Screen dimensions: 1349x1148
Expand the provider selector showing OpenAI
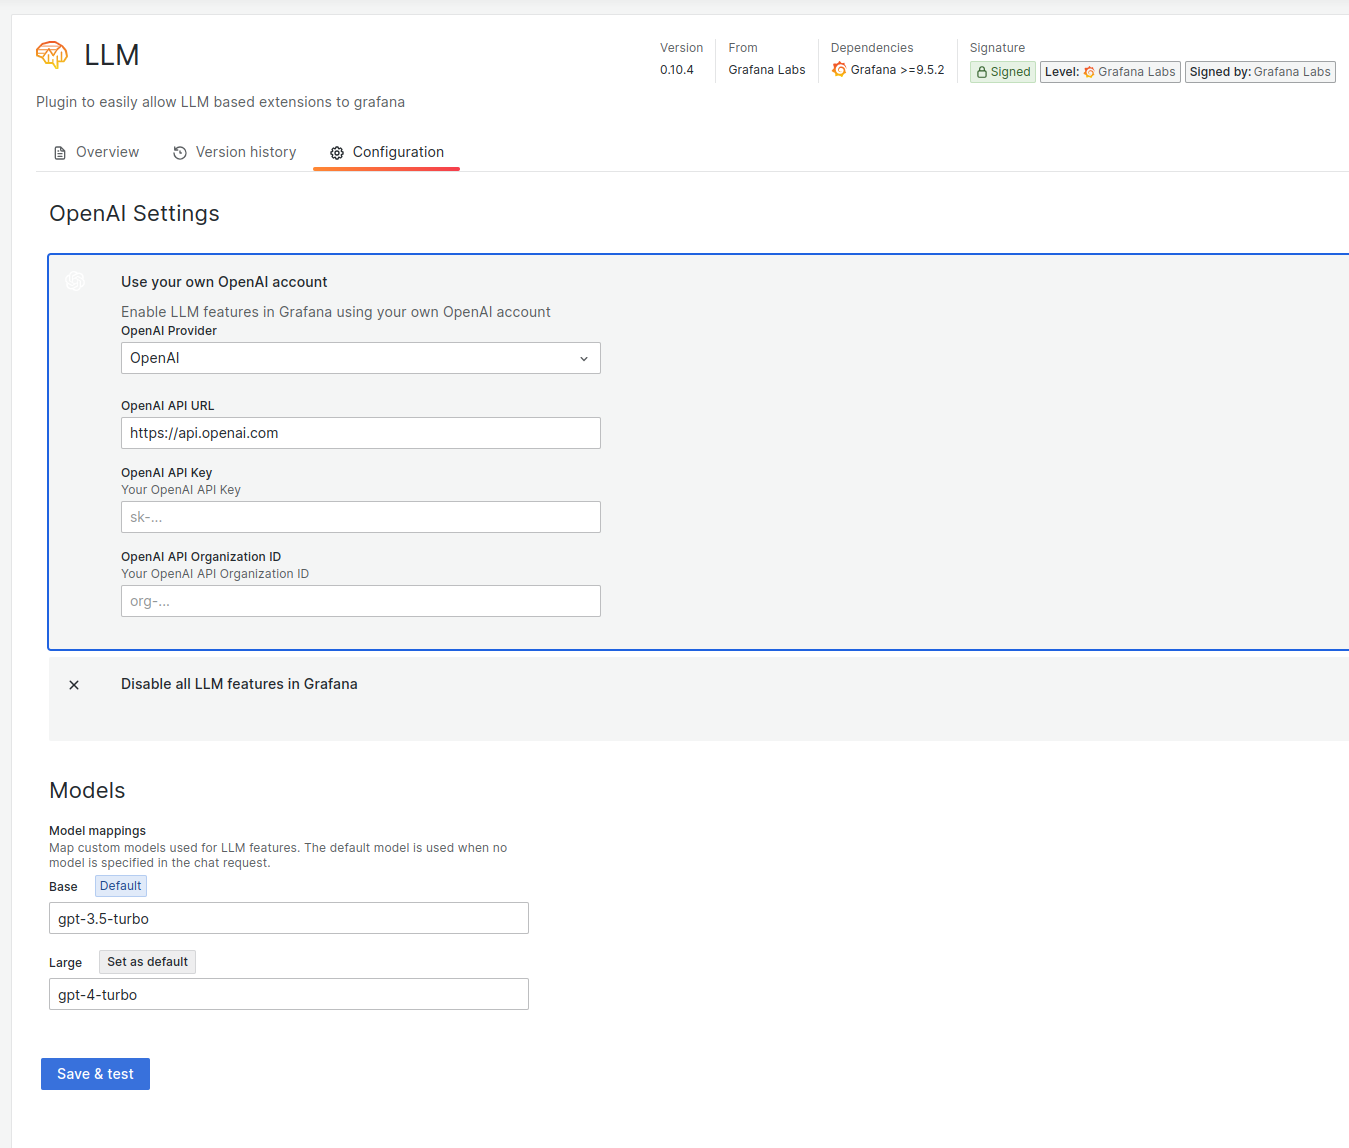point(360,357)
